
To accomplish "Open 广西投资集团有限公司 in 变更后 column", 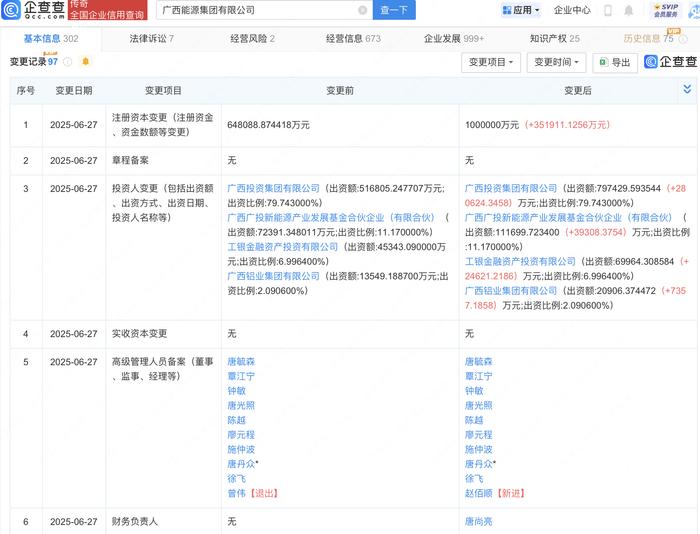I will tap(511, 188).
